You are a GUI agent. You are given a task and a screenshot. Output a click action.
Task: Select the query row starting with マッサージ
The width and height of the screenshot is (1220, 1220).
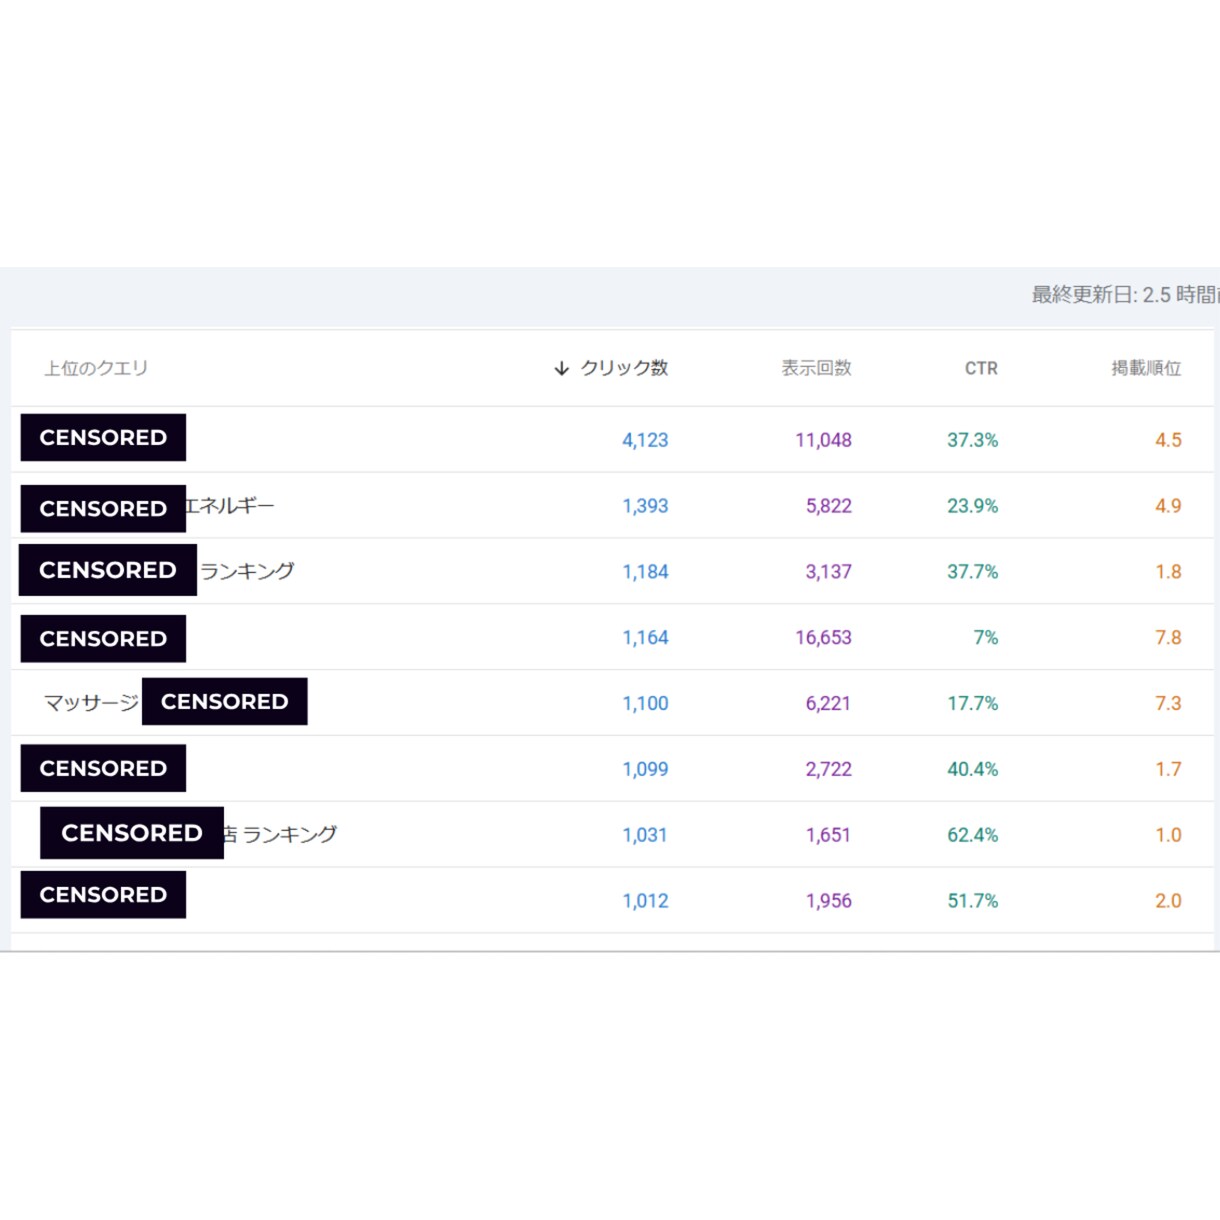(x=612, y=703)
